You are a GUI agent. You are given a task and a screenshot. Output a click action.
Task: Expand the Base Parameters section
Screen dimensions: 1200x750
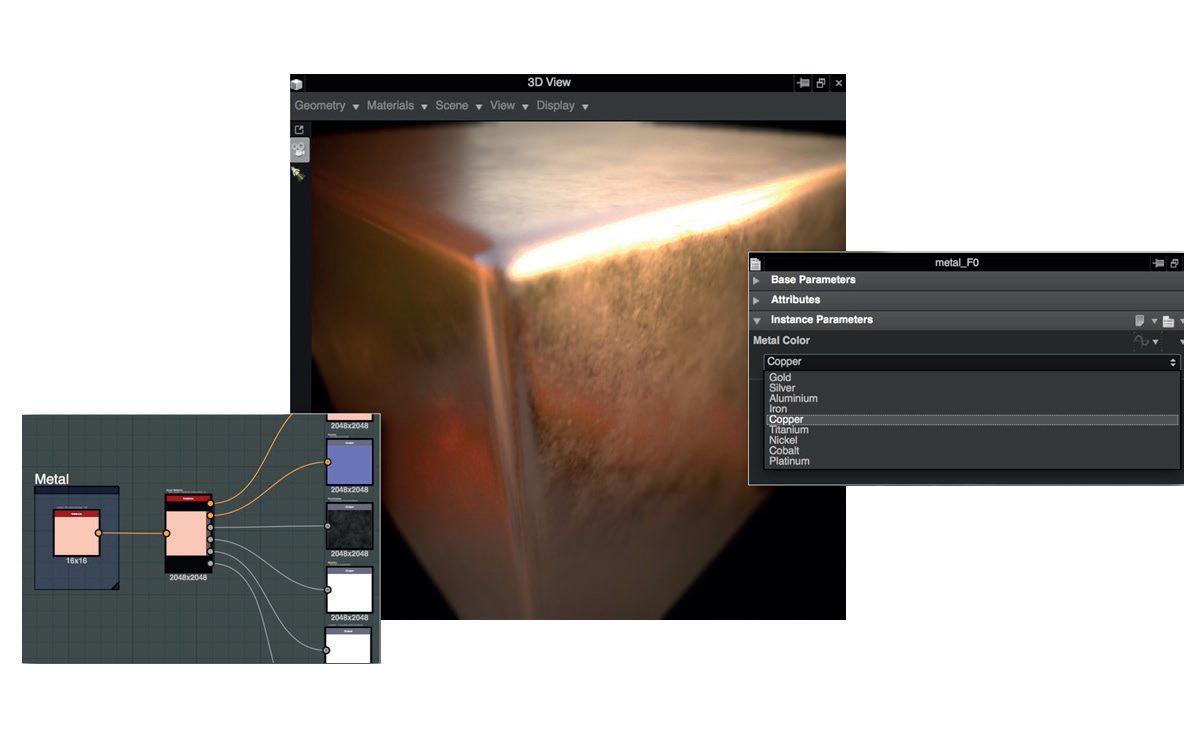[x=757, y=281]
